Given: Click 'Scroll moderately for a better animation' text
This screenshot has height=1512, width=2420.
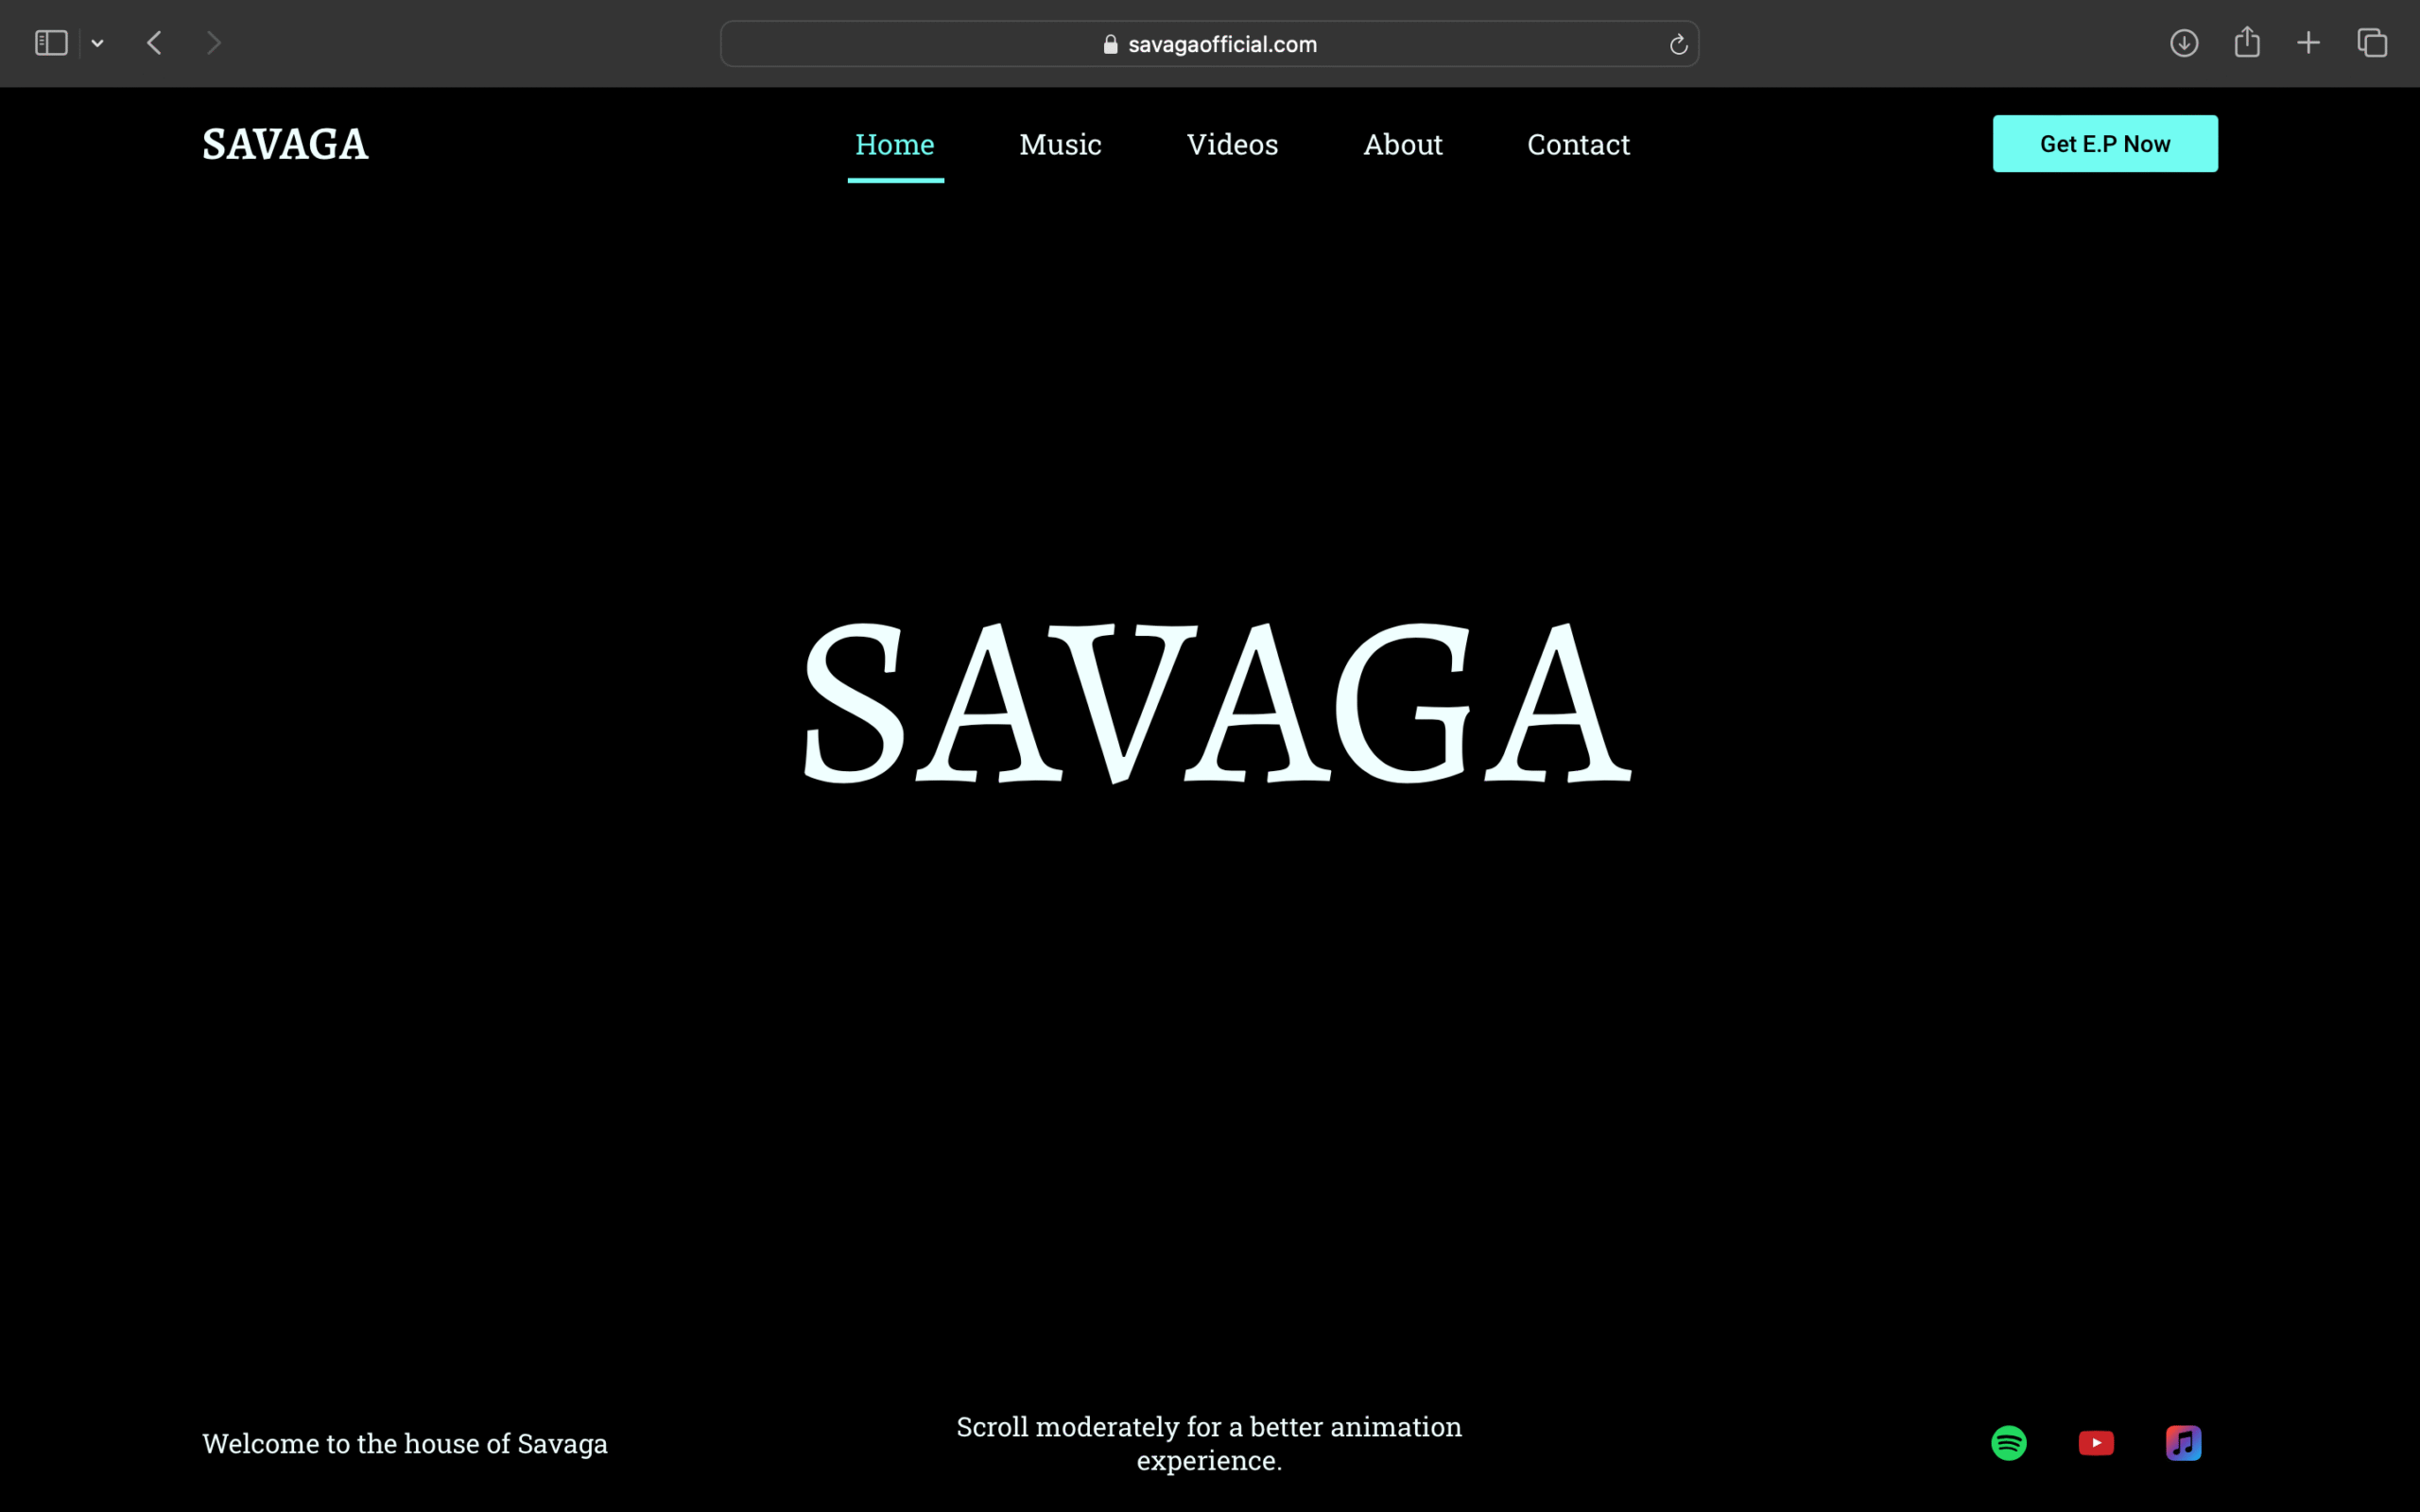Looking at the screenshot, I should (x=1209, y=1426).
